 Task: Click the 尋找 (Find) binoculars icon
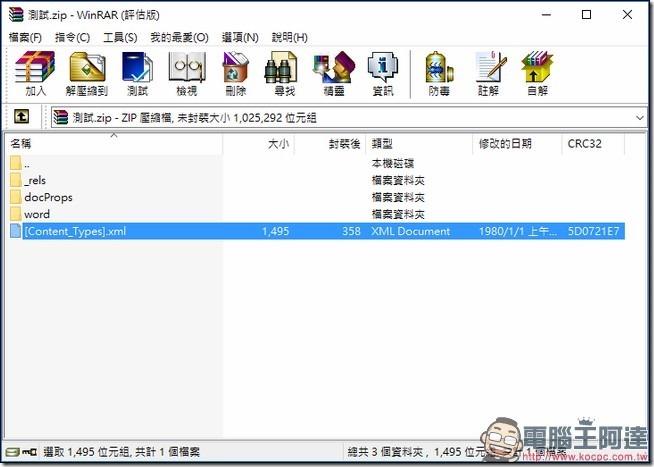coord(282,67)
